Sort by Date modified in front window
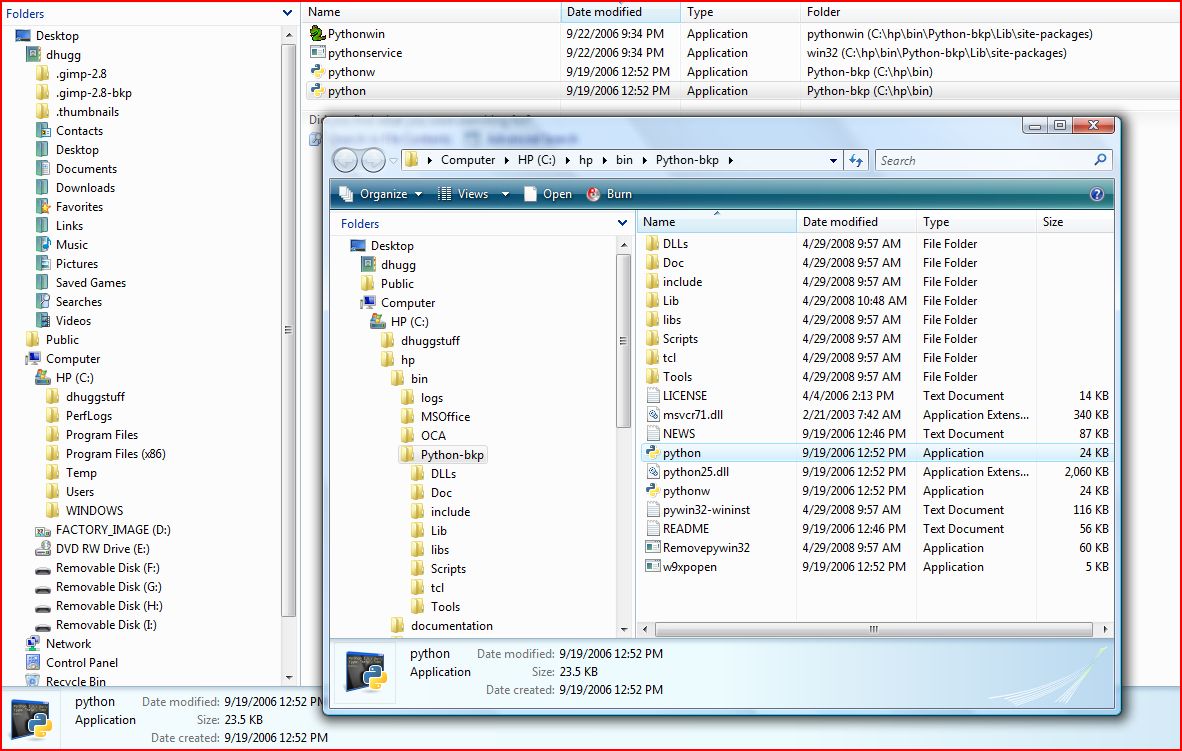 tap(856, 222)
